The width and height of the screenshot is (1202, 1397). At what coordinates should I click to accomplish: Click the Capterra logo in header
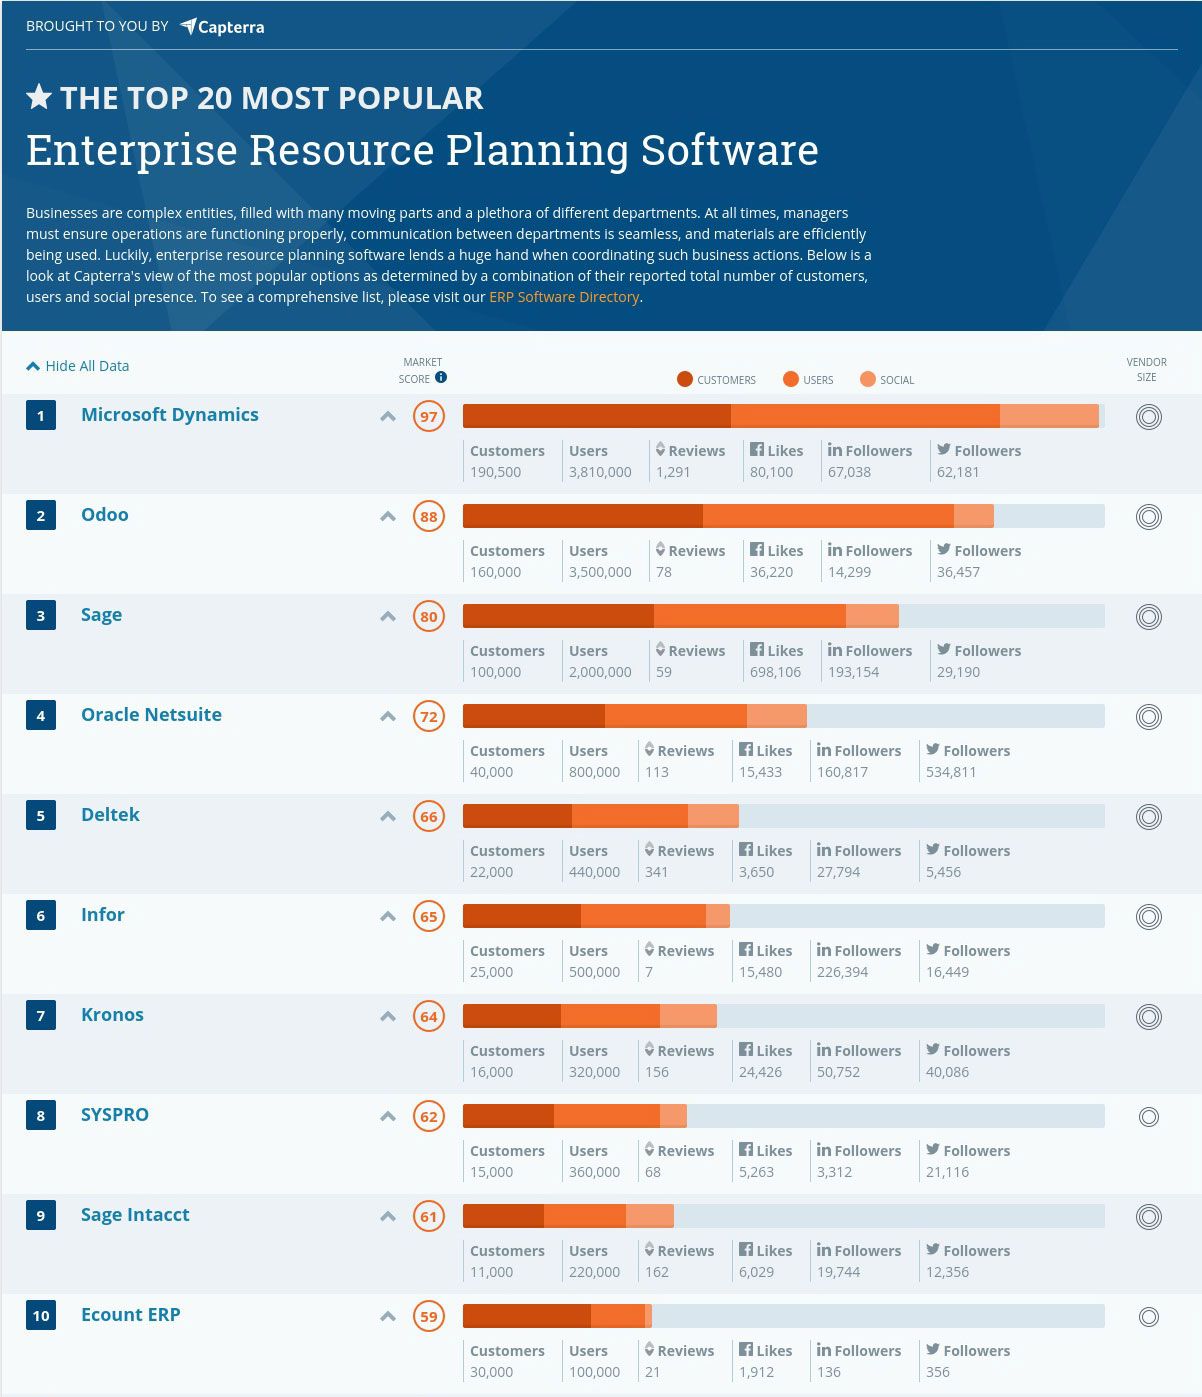(222, 27)
